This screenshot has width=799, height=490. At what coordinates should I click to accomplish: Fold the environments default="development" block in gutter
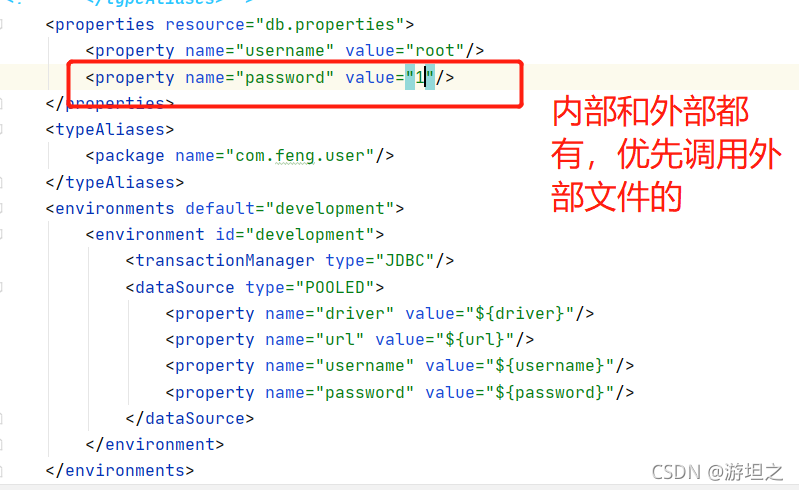point(2,208)
